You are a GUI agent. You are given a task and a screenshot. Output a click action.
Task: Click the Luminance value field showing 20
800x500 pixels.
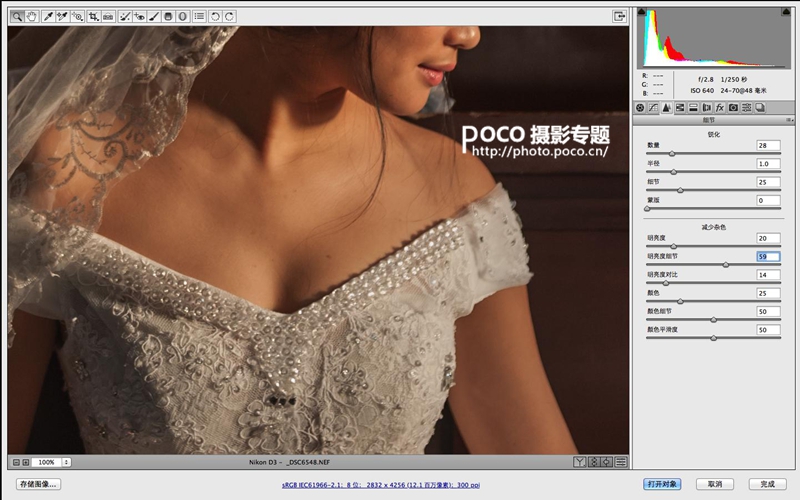(x=768, y=238)
